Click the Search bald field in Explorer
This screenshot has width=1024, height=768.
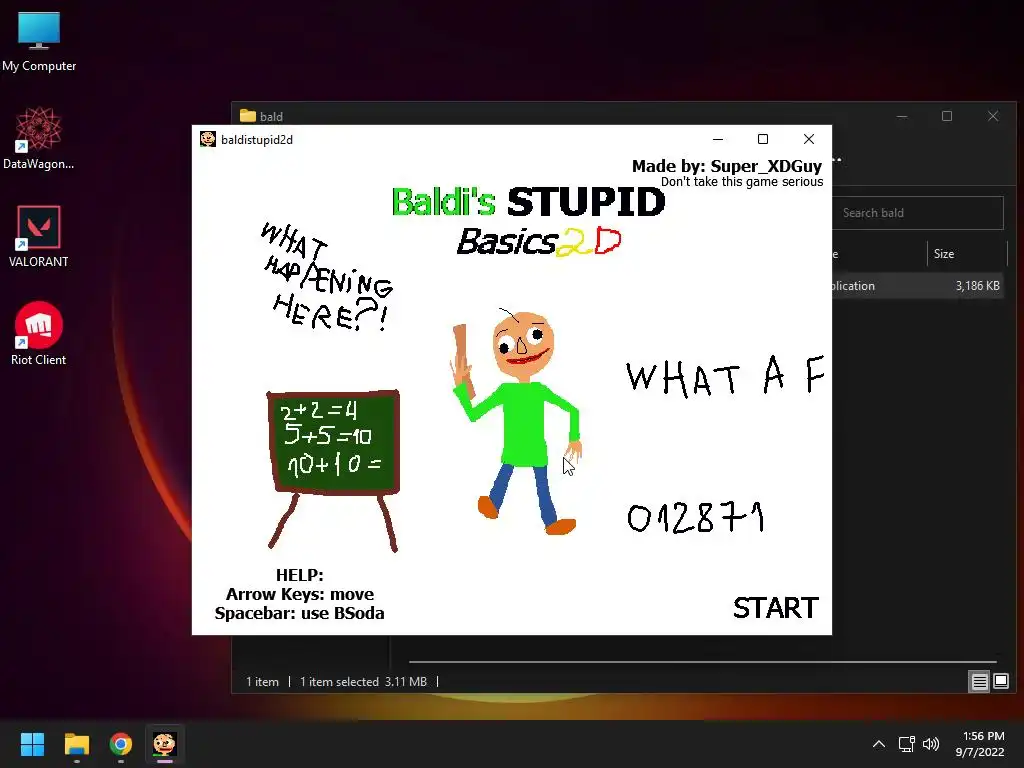coord(918,213)
